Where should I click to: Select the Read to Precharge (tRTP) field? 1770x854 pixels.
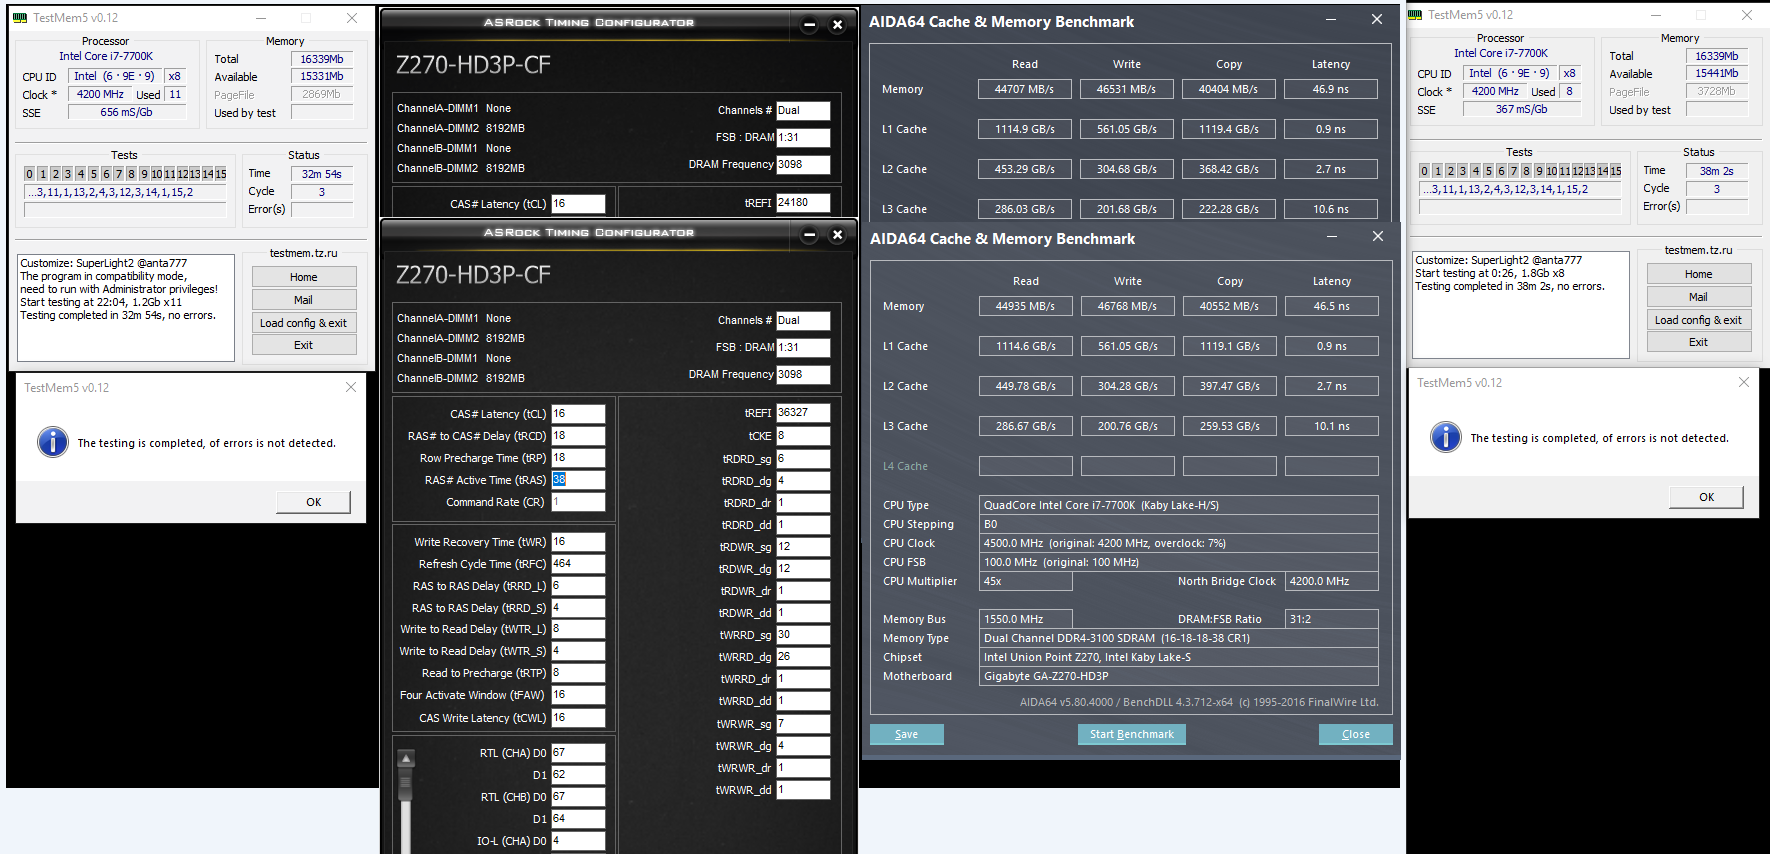[578, 673]
